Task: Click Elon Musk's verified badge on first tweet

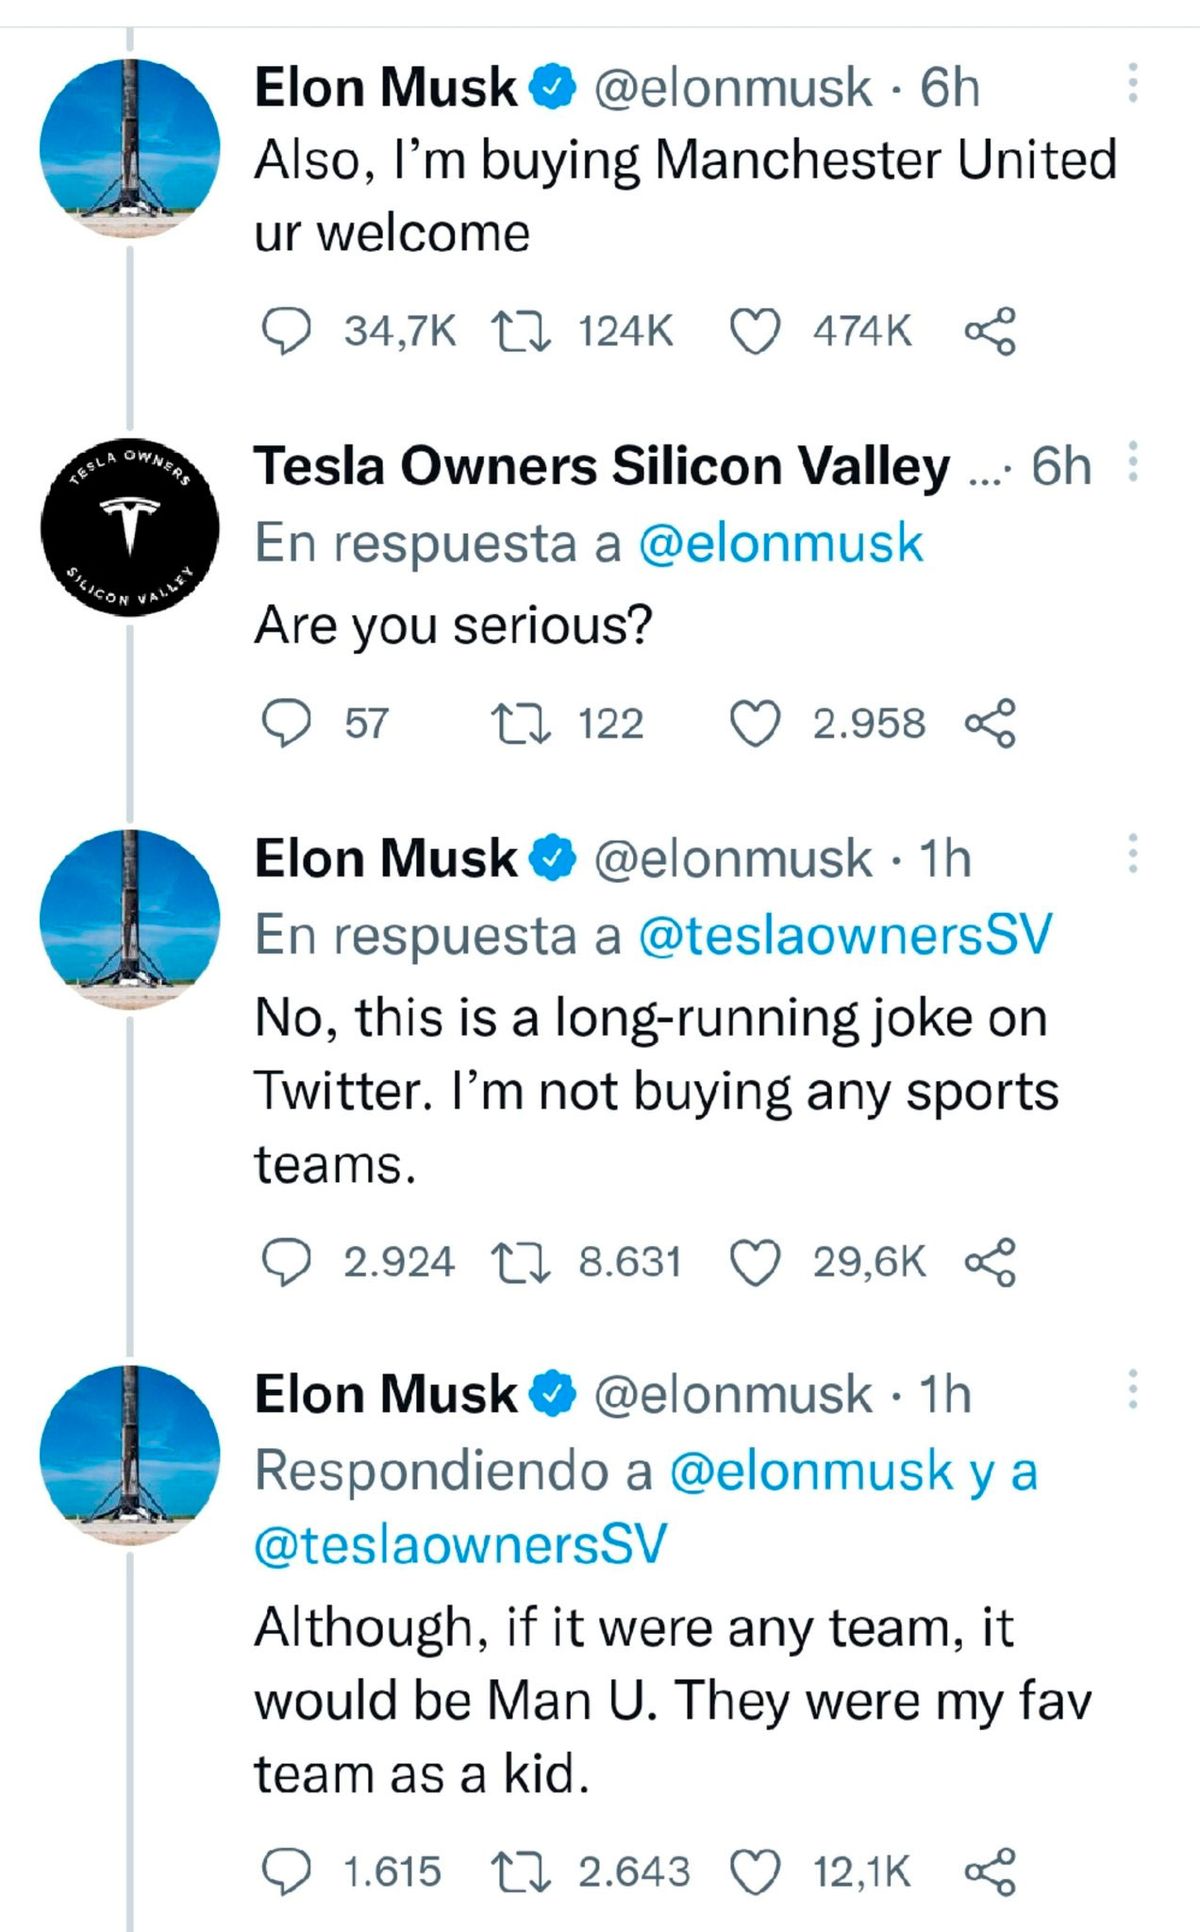Action: [551, 87]
